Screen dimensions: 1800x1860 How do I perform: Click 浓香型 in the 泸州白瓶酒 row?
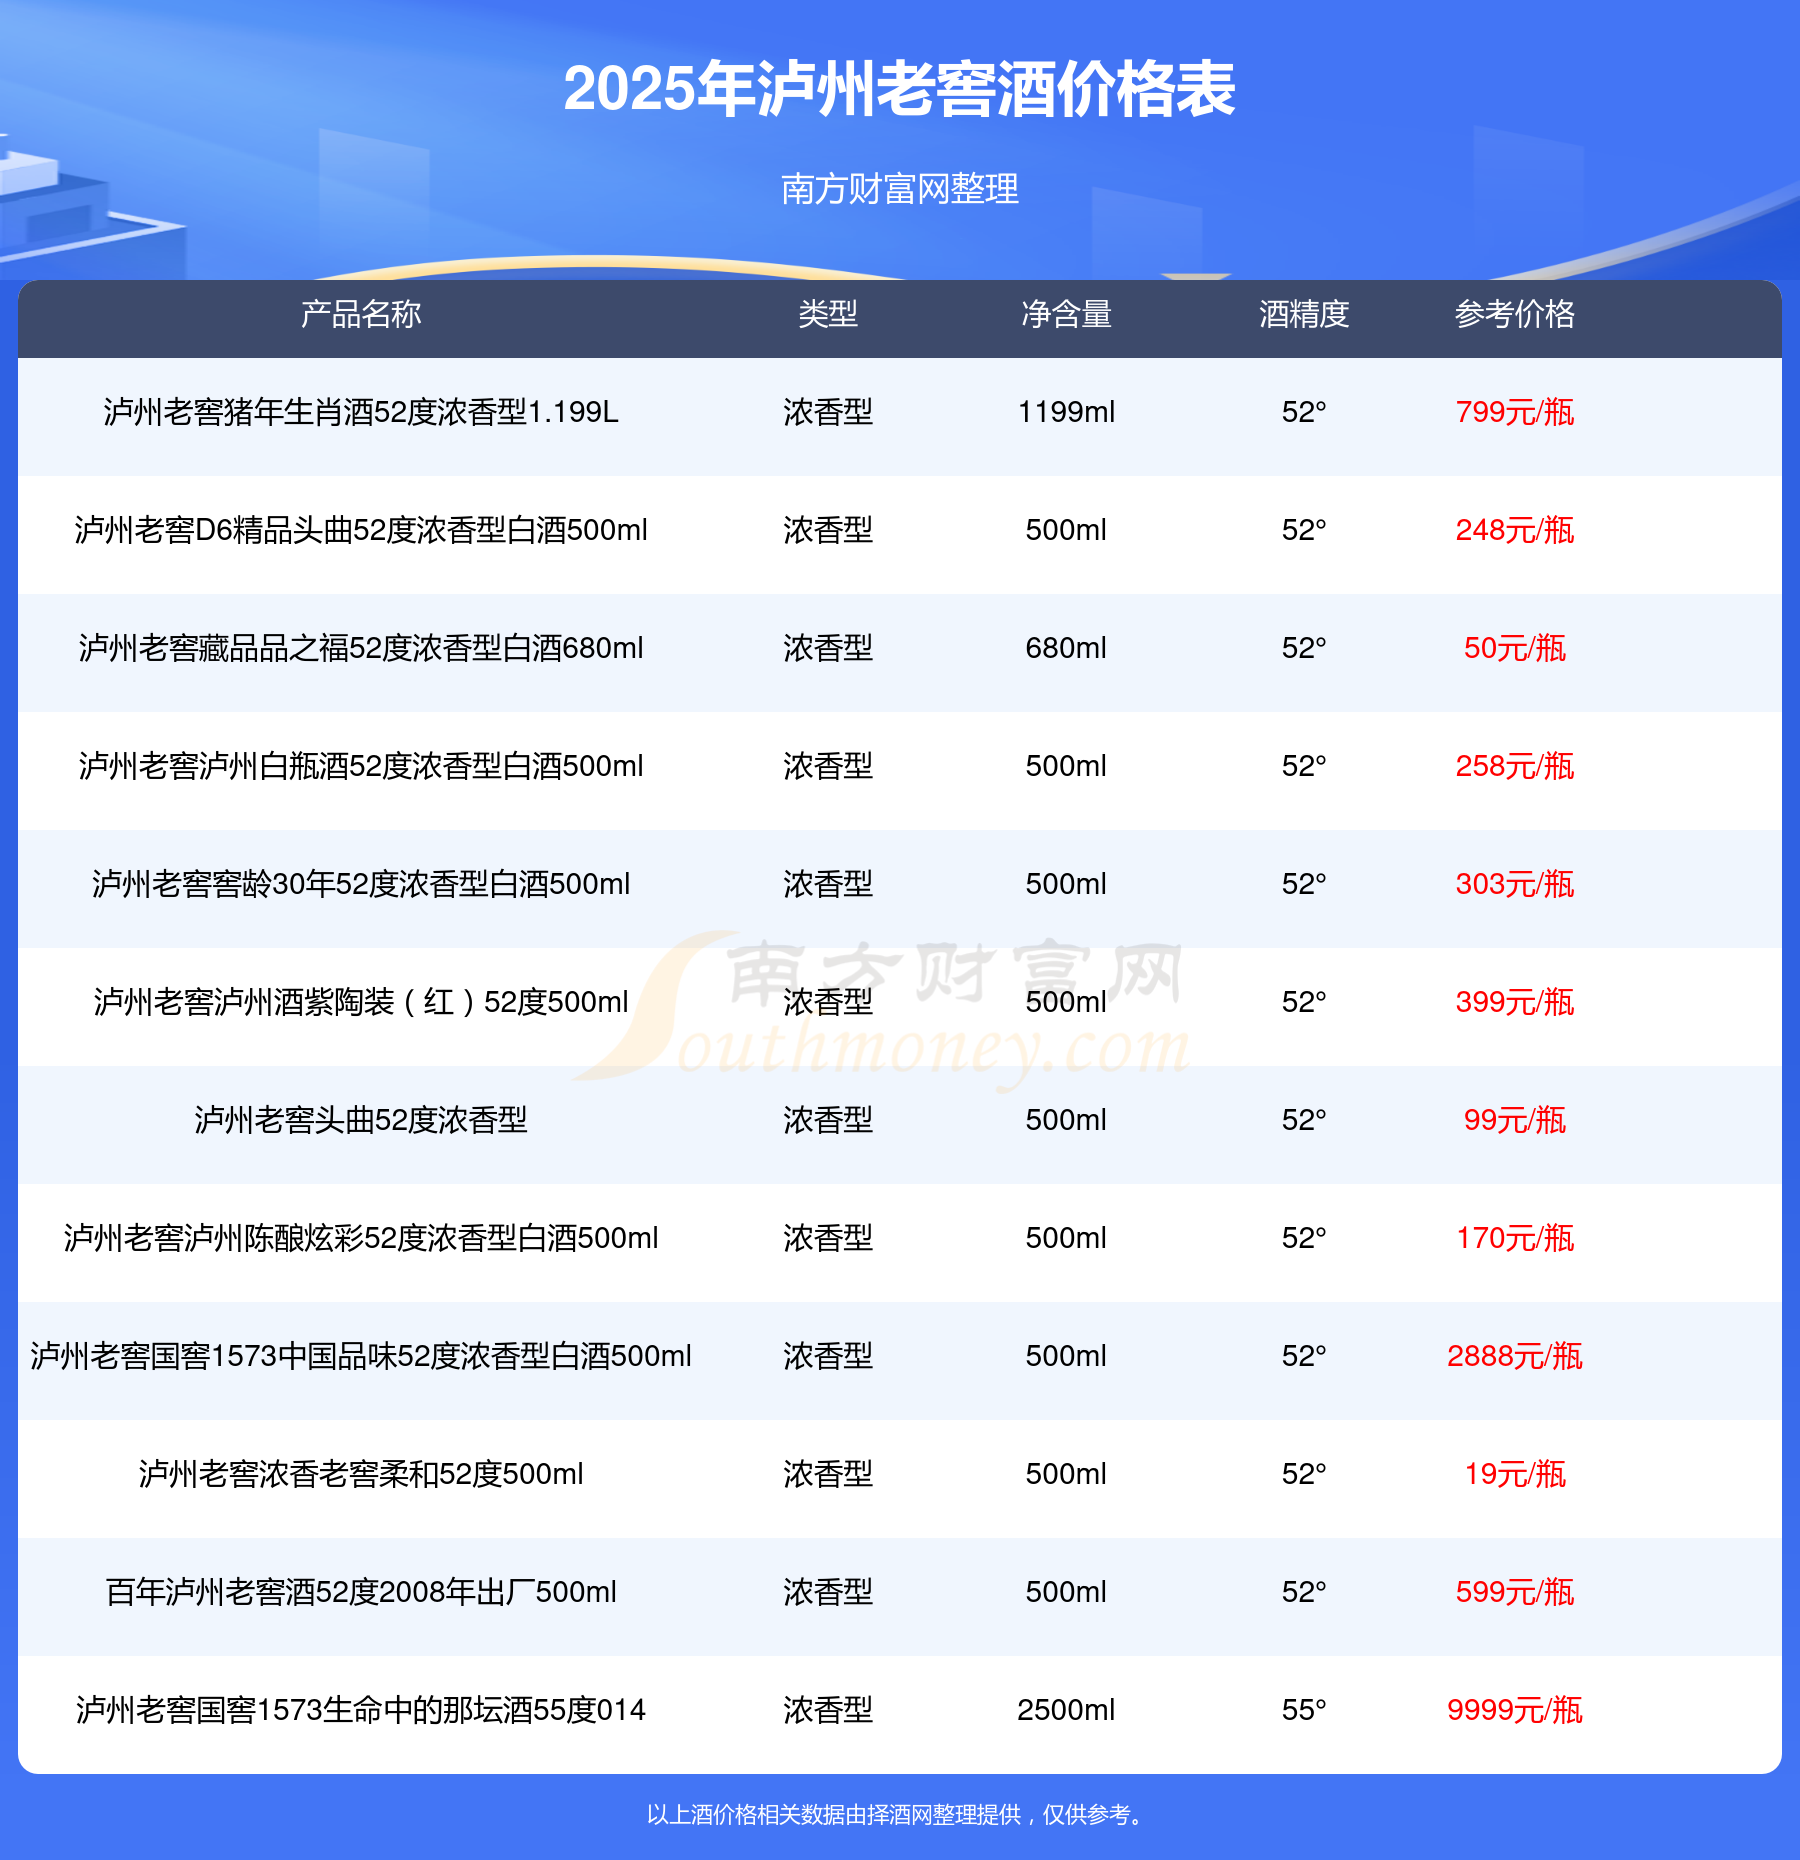828,766
